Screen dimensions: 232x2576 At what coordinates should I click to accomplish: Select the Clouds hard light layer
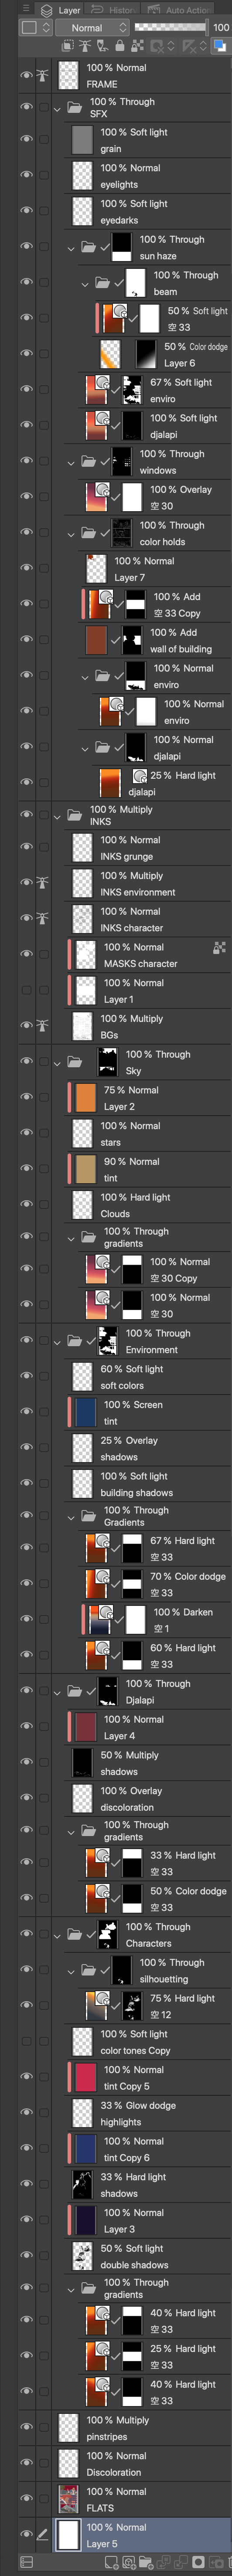click(x=150, y=1204)
